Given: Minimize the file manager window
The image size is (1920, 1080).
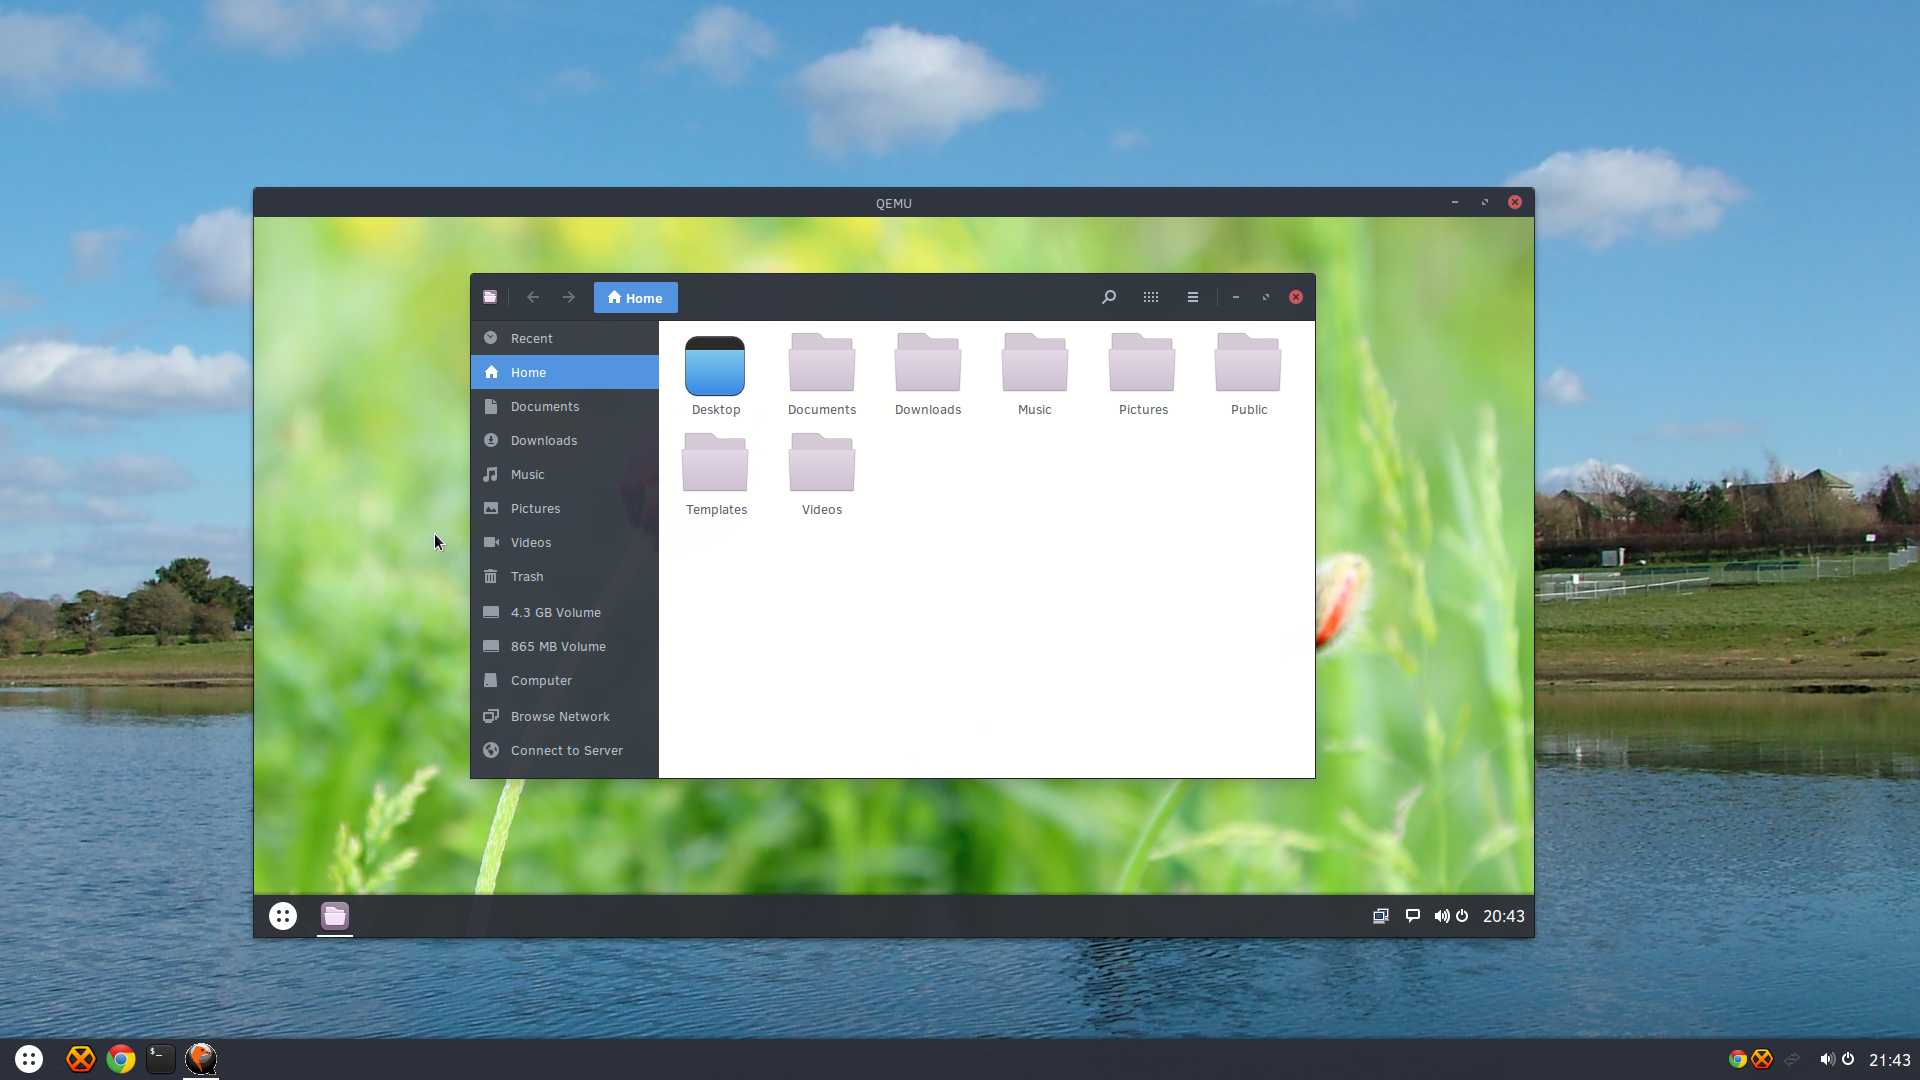Looking at the screenshot, I should (1236, 297).
